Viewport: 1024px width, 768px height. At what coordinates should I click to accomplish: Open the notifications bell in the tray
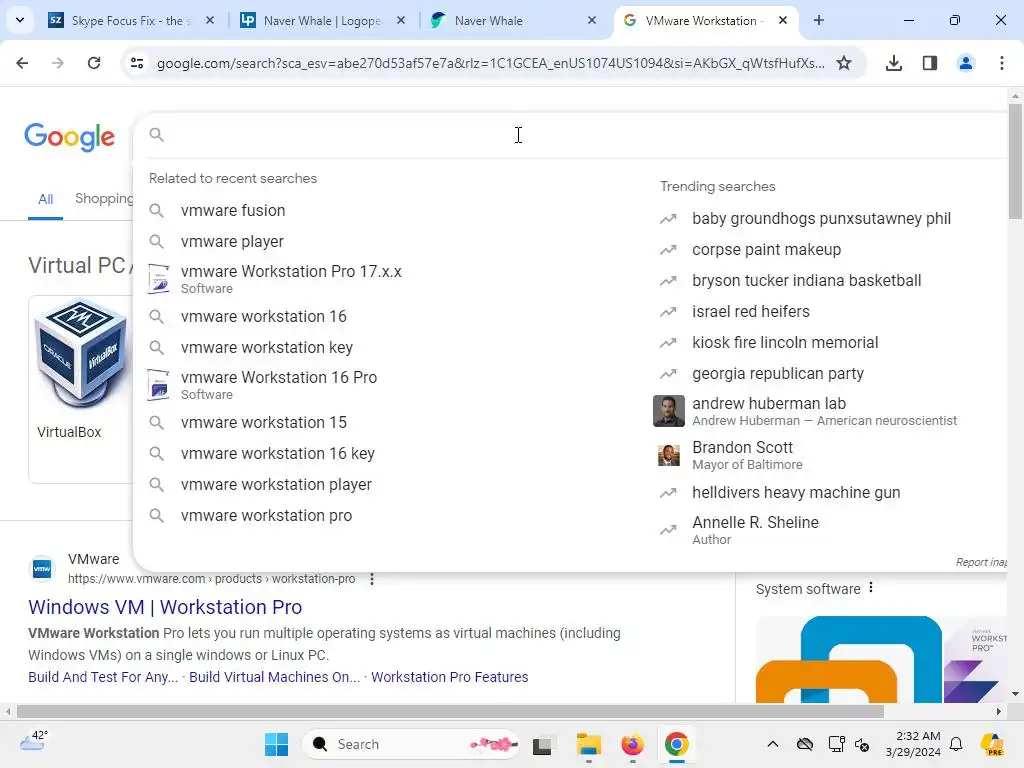(x=956, y=744)
